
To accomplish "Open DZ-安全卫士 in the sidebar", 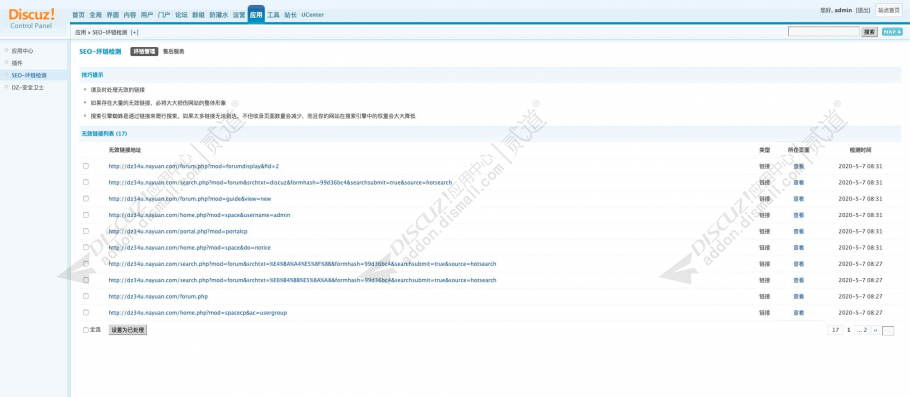I will (28, 88).
